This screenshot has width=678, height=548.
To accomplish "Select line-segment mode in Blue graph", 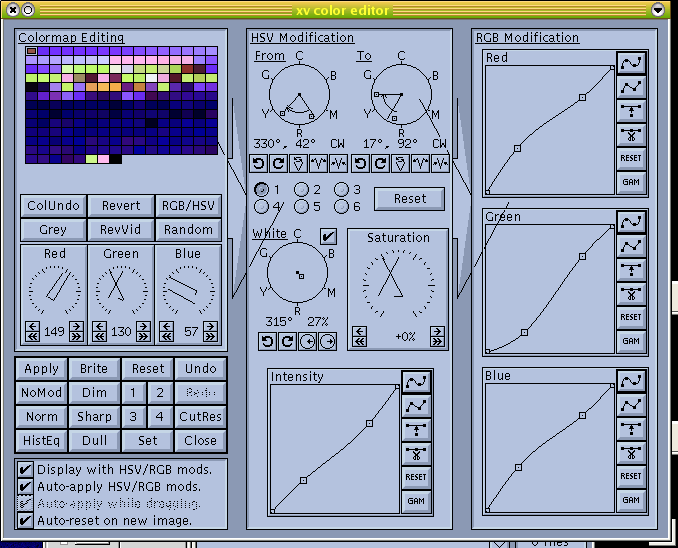I will point(631,405).
